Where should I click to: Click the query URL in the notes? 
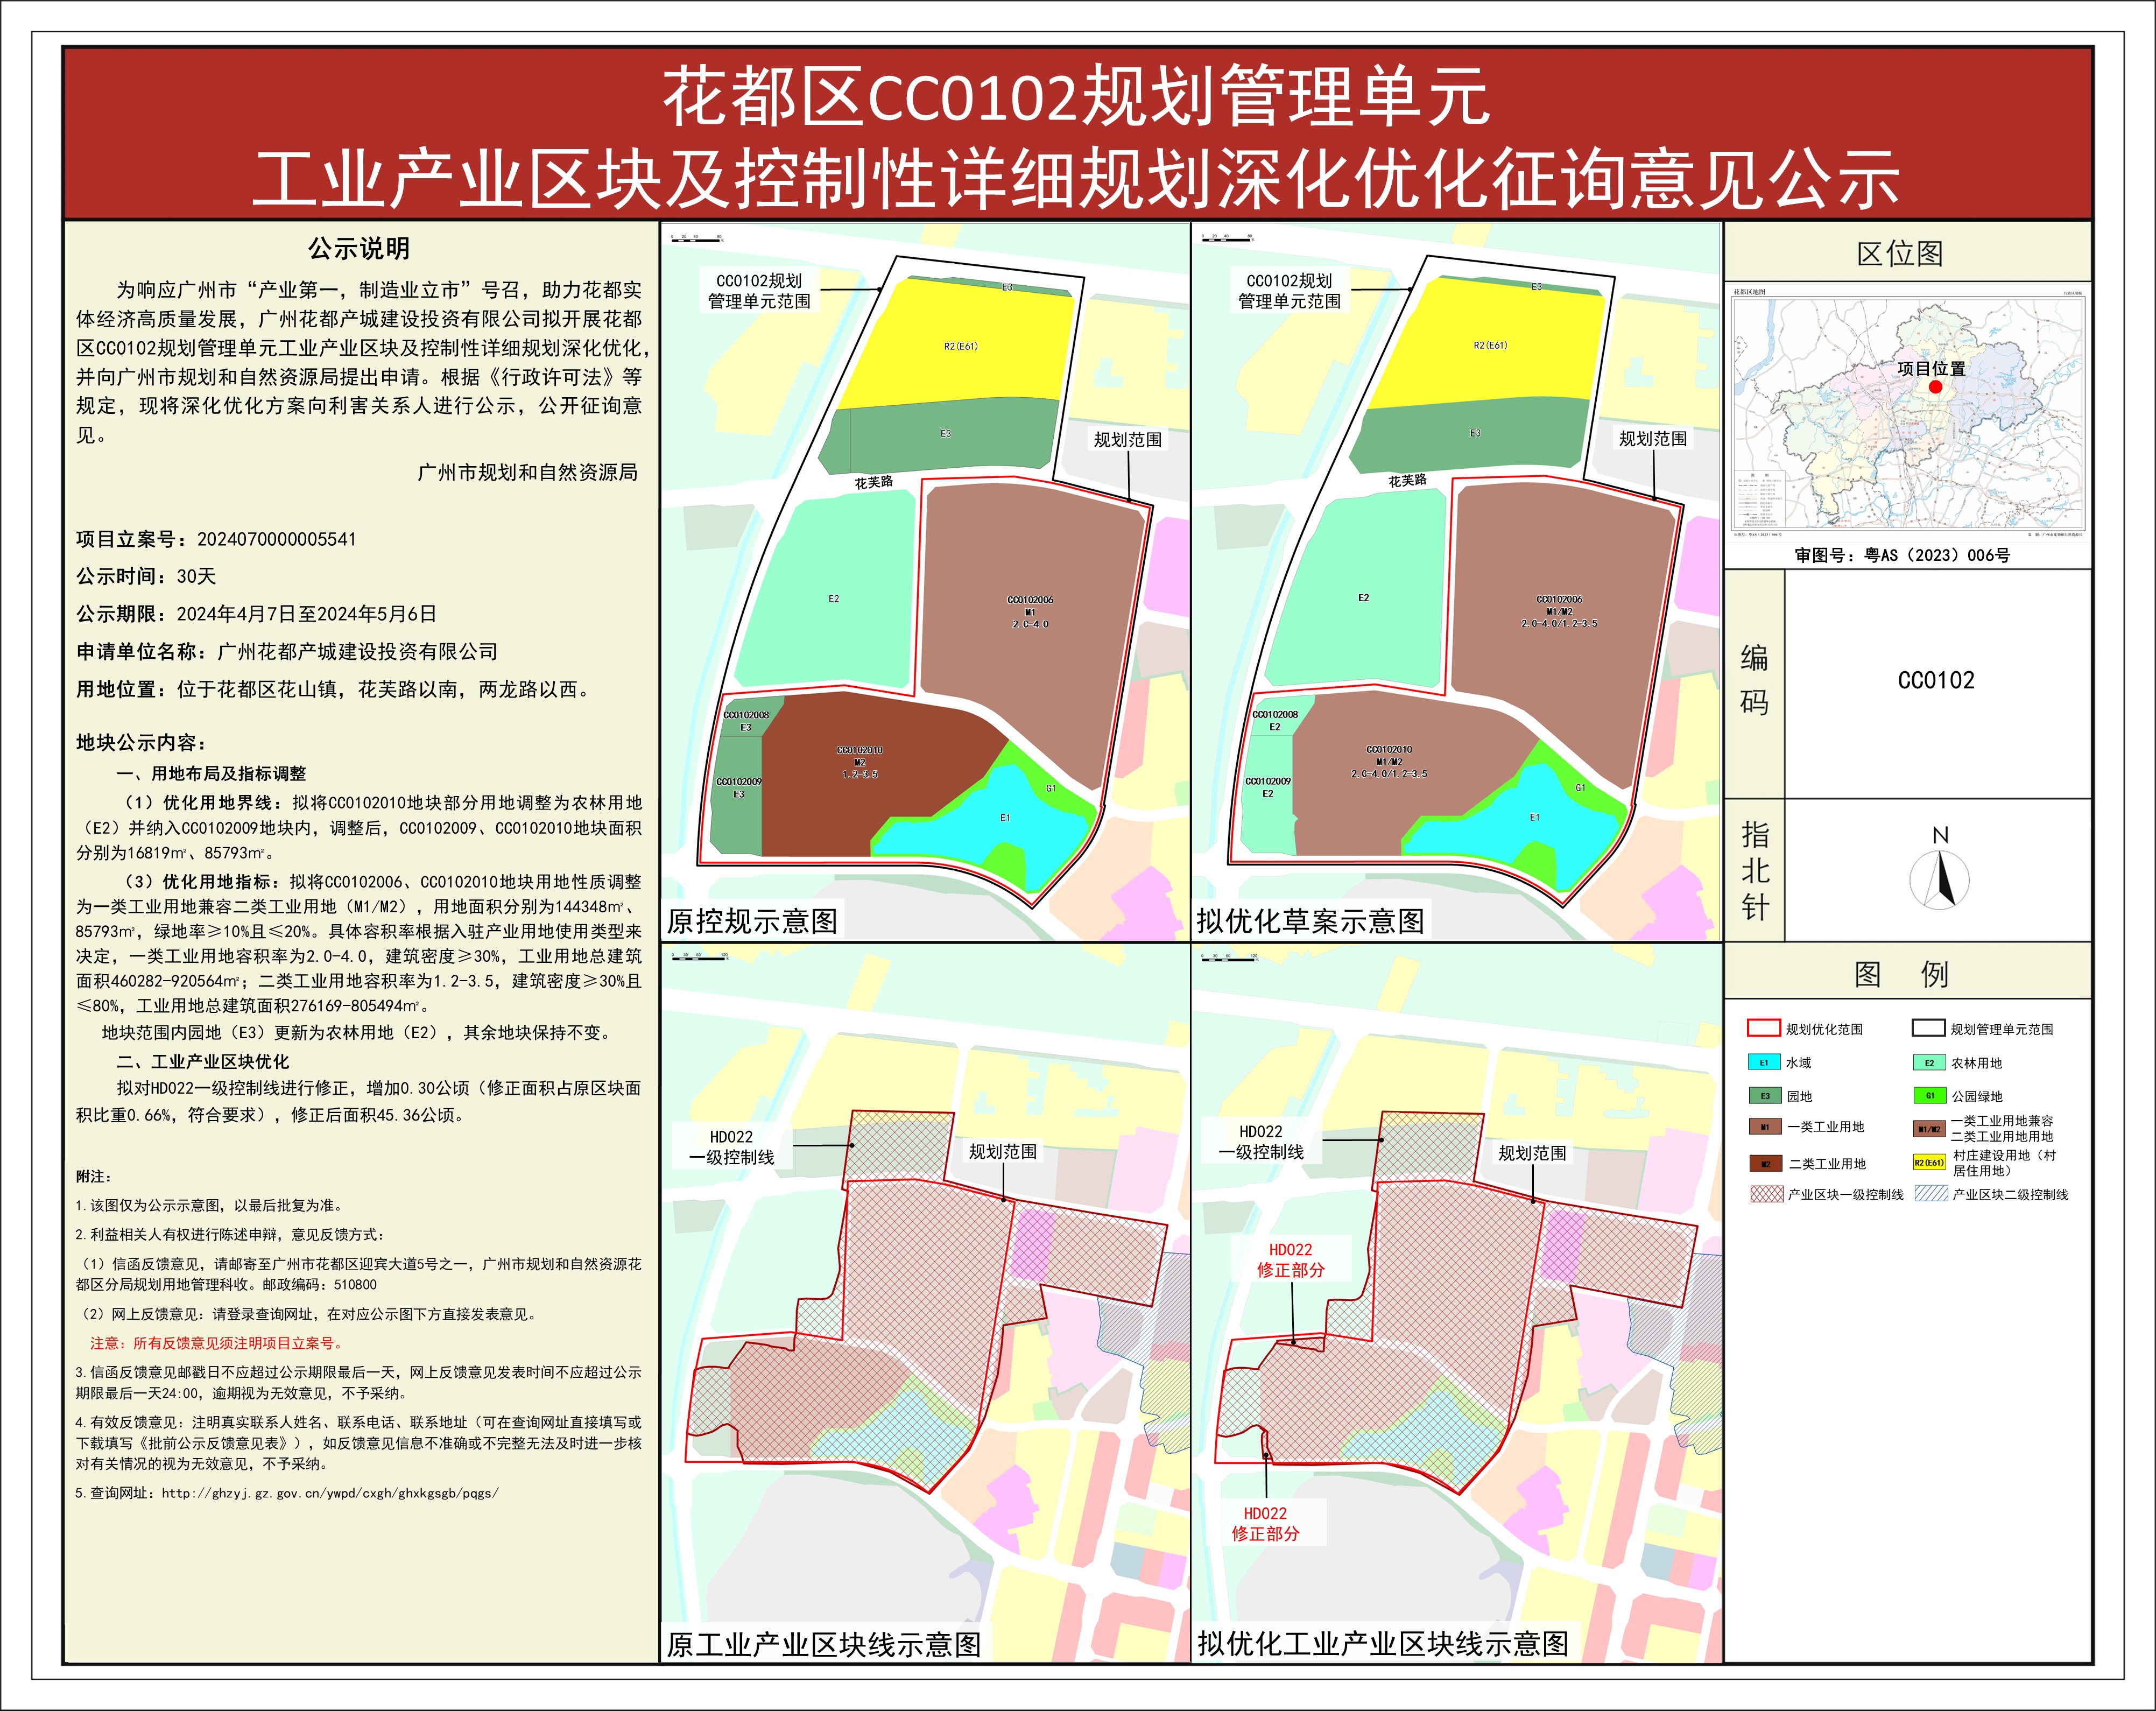[x=330, y=1493]
